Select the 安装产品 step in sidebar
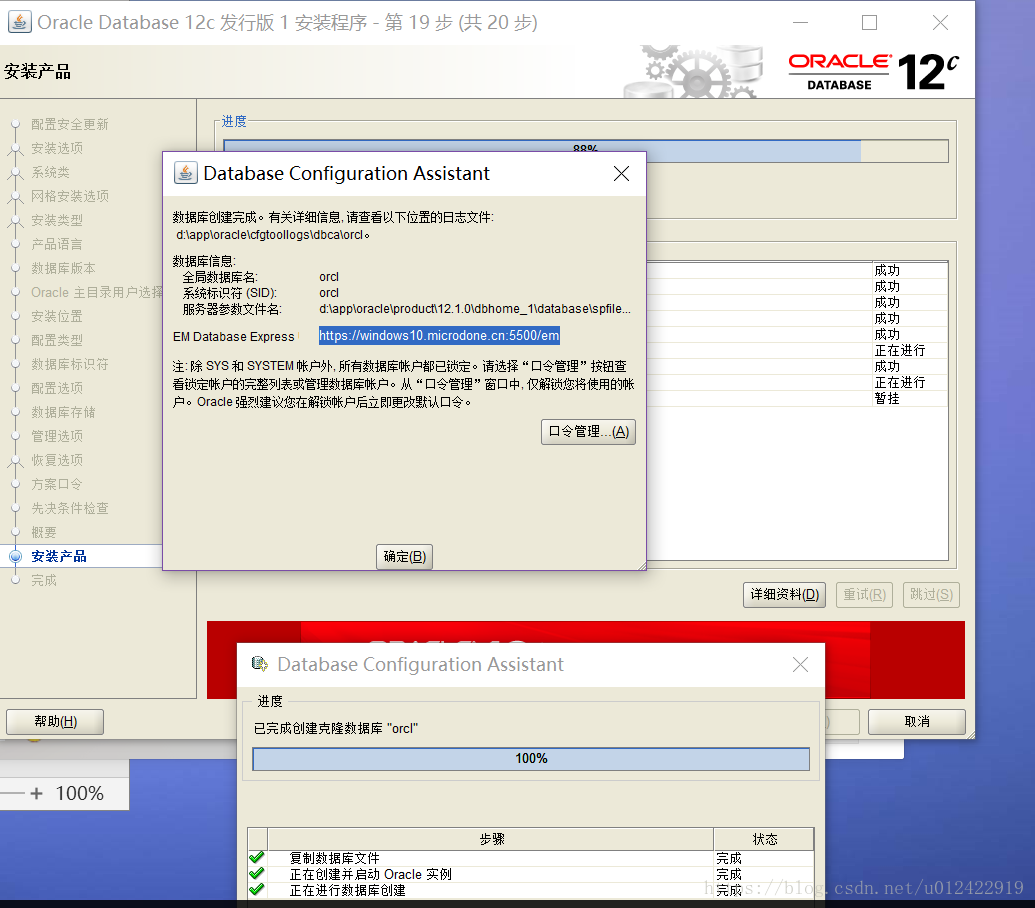 [x=59, y=556]
